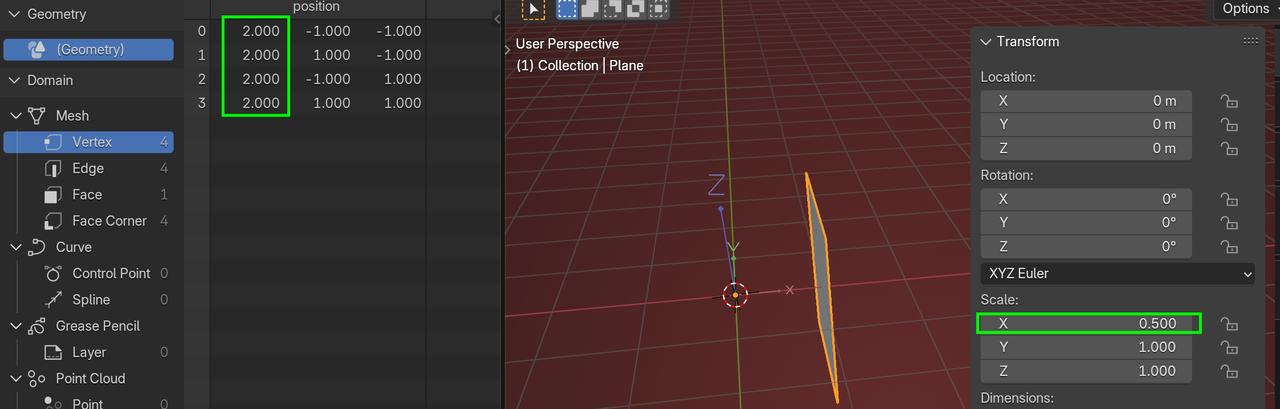Click the Mesh component icon

(37, 116)
